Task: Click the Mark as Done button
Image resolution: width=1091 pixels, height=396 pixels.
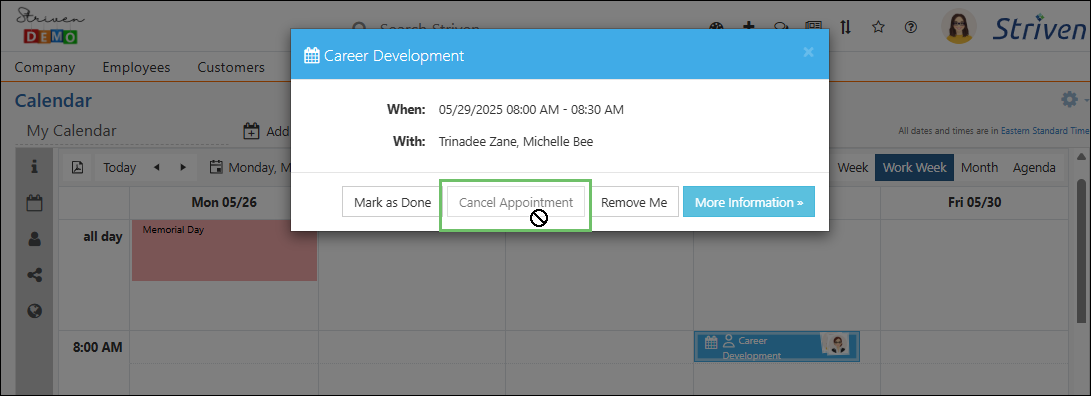Action: (392, 203)
